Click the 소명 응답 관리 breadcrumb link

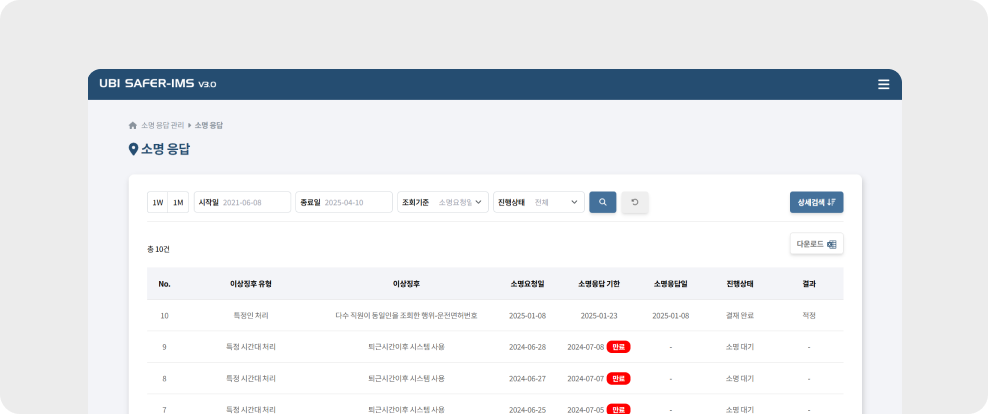point(163,125)
